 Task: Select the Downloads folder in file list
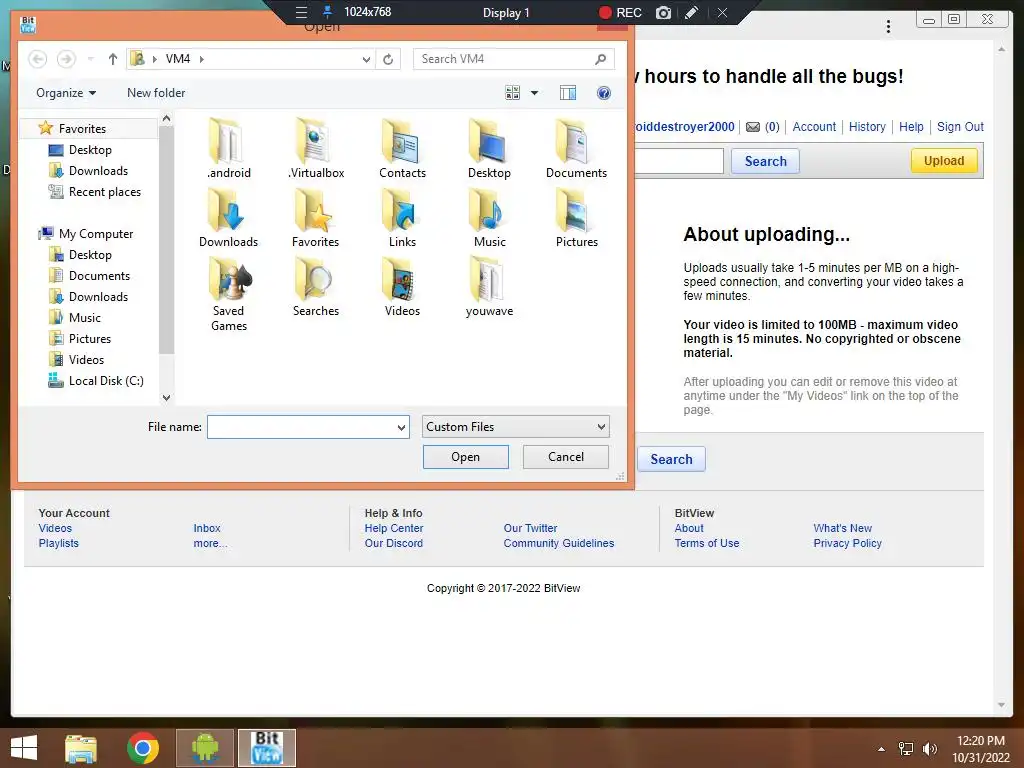(x=229, y=218)
